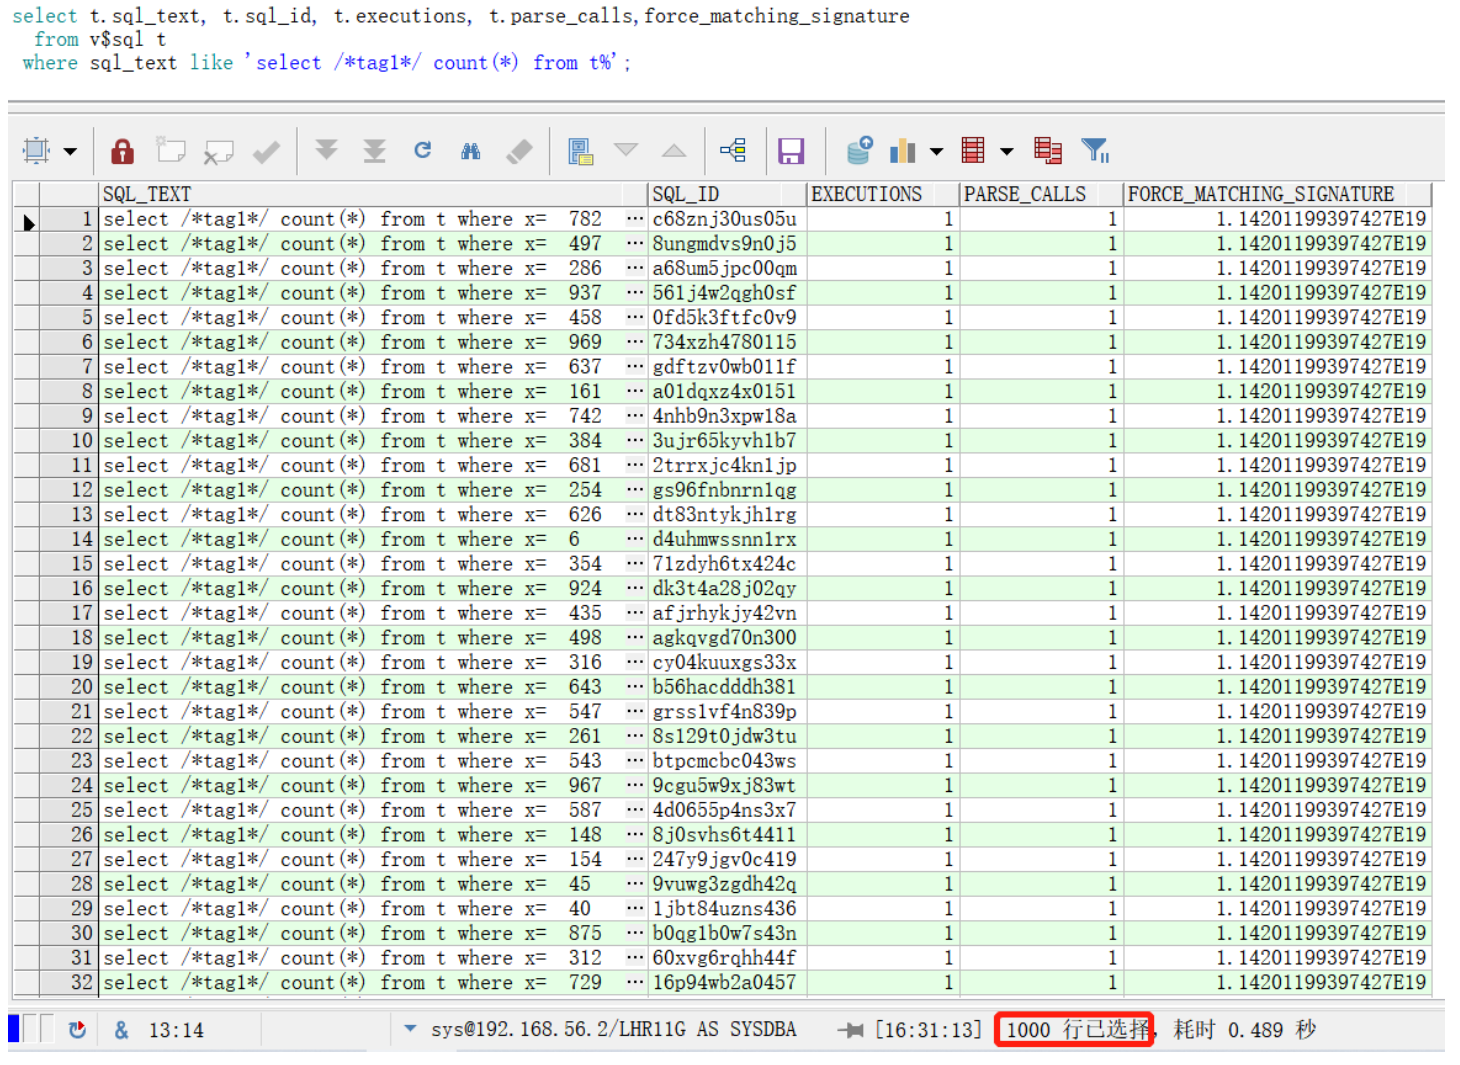Click SQL_ID cell btpcmcbc043ws
Image resolution: width=1460 pixels, height=1065 pixels.
727,761
